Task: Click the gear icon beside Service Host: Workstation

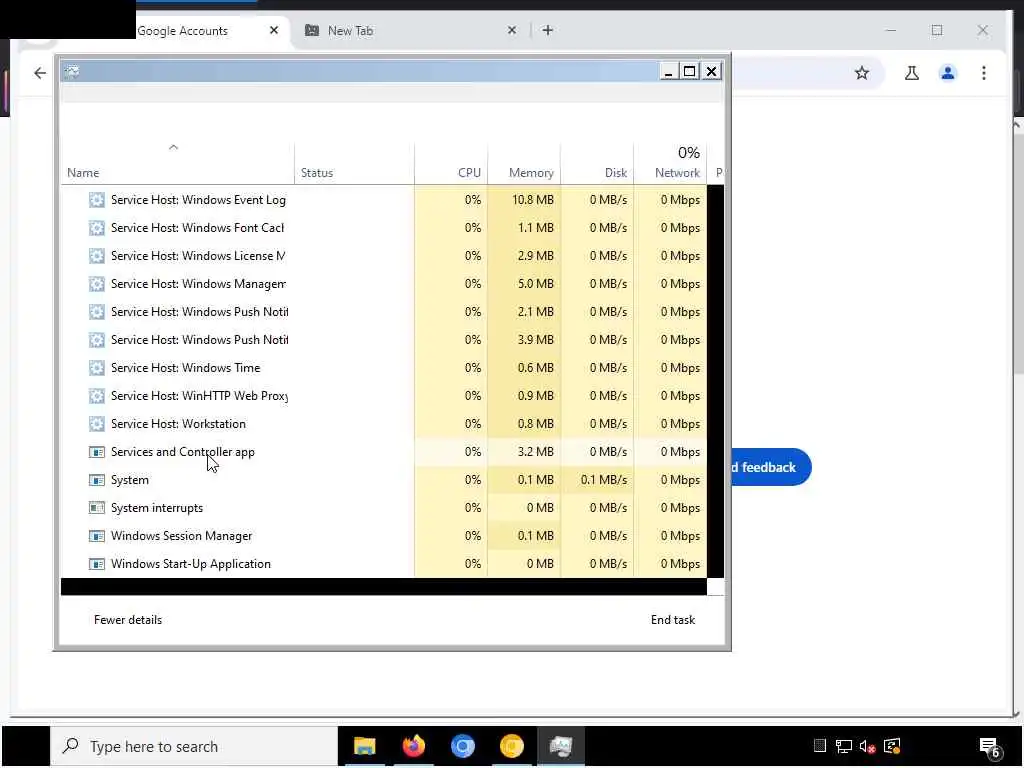Action: [x=97, y=424]
